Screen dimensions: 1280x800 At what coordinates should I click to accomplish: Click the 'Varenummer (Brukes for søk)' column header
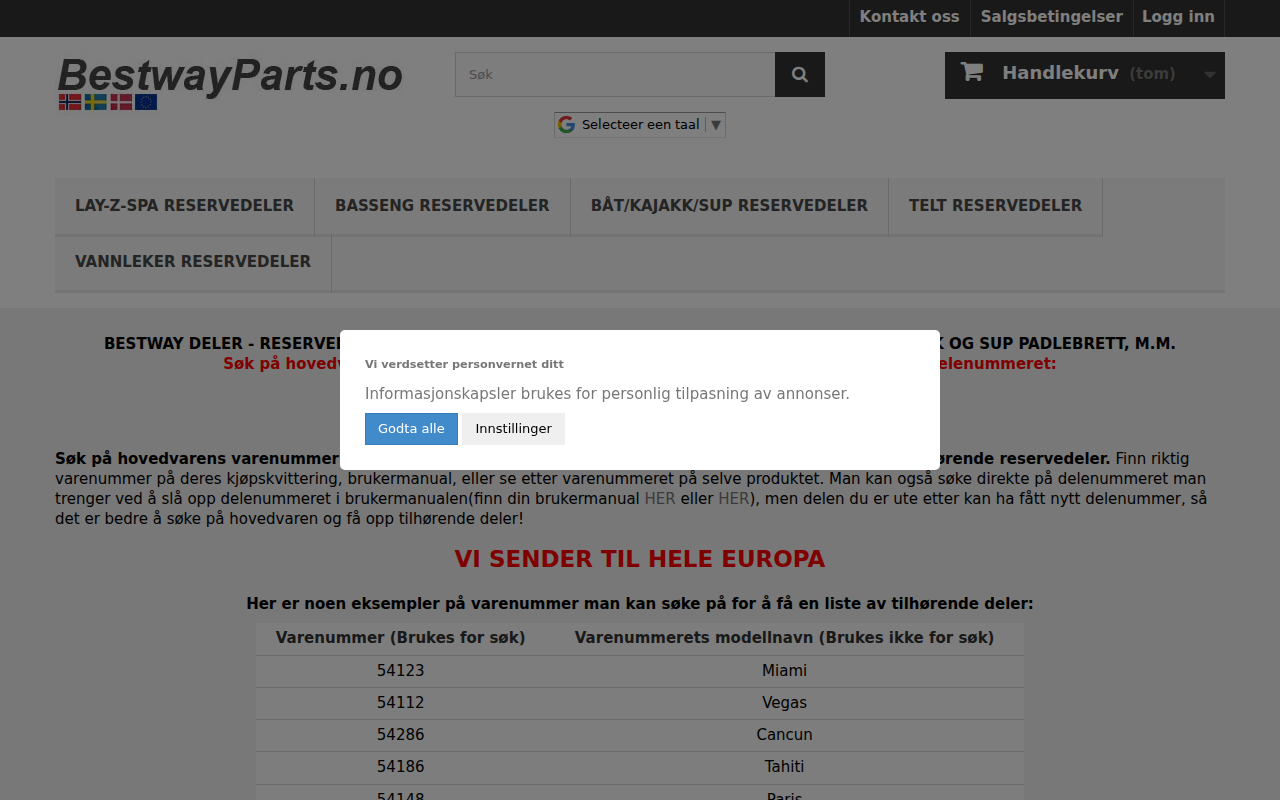pos(400,638)
